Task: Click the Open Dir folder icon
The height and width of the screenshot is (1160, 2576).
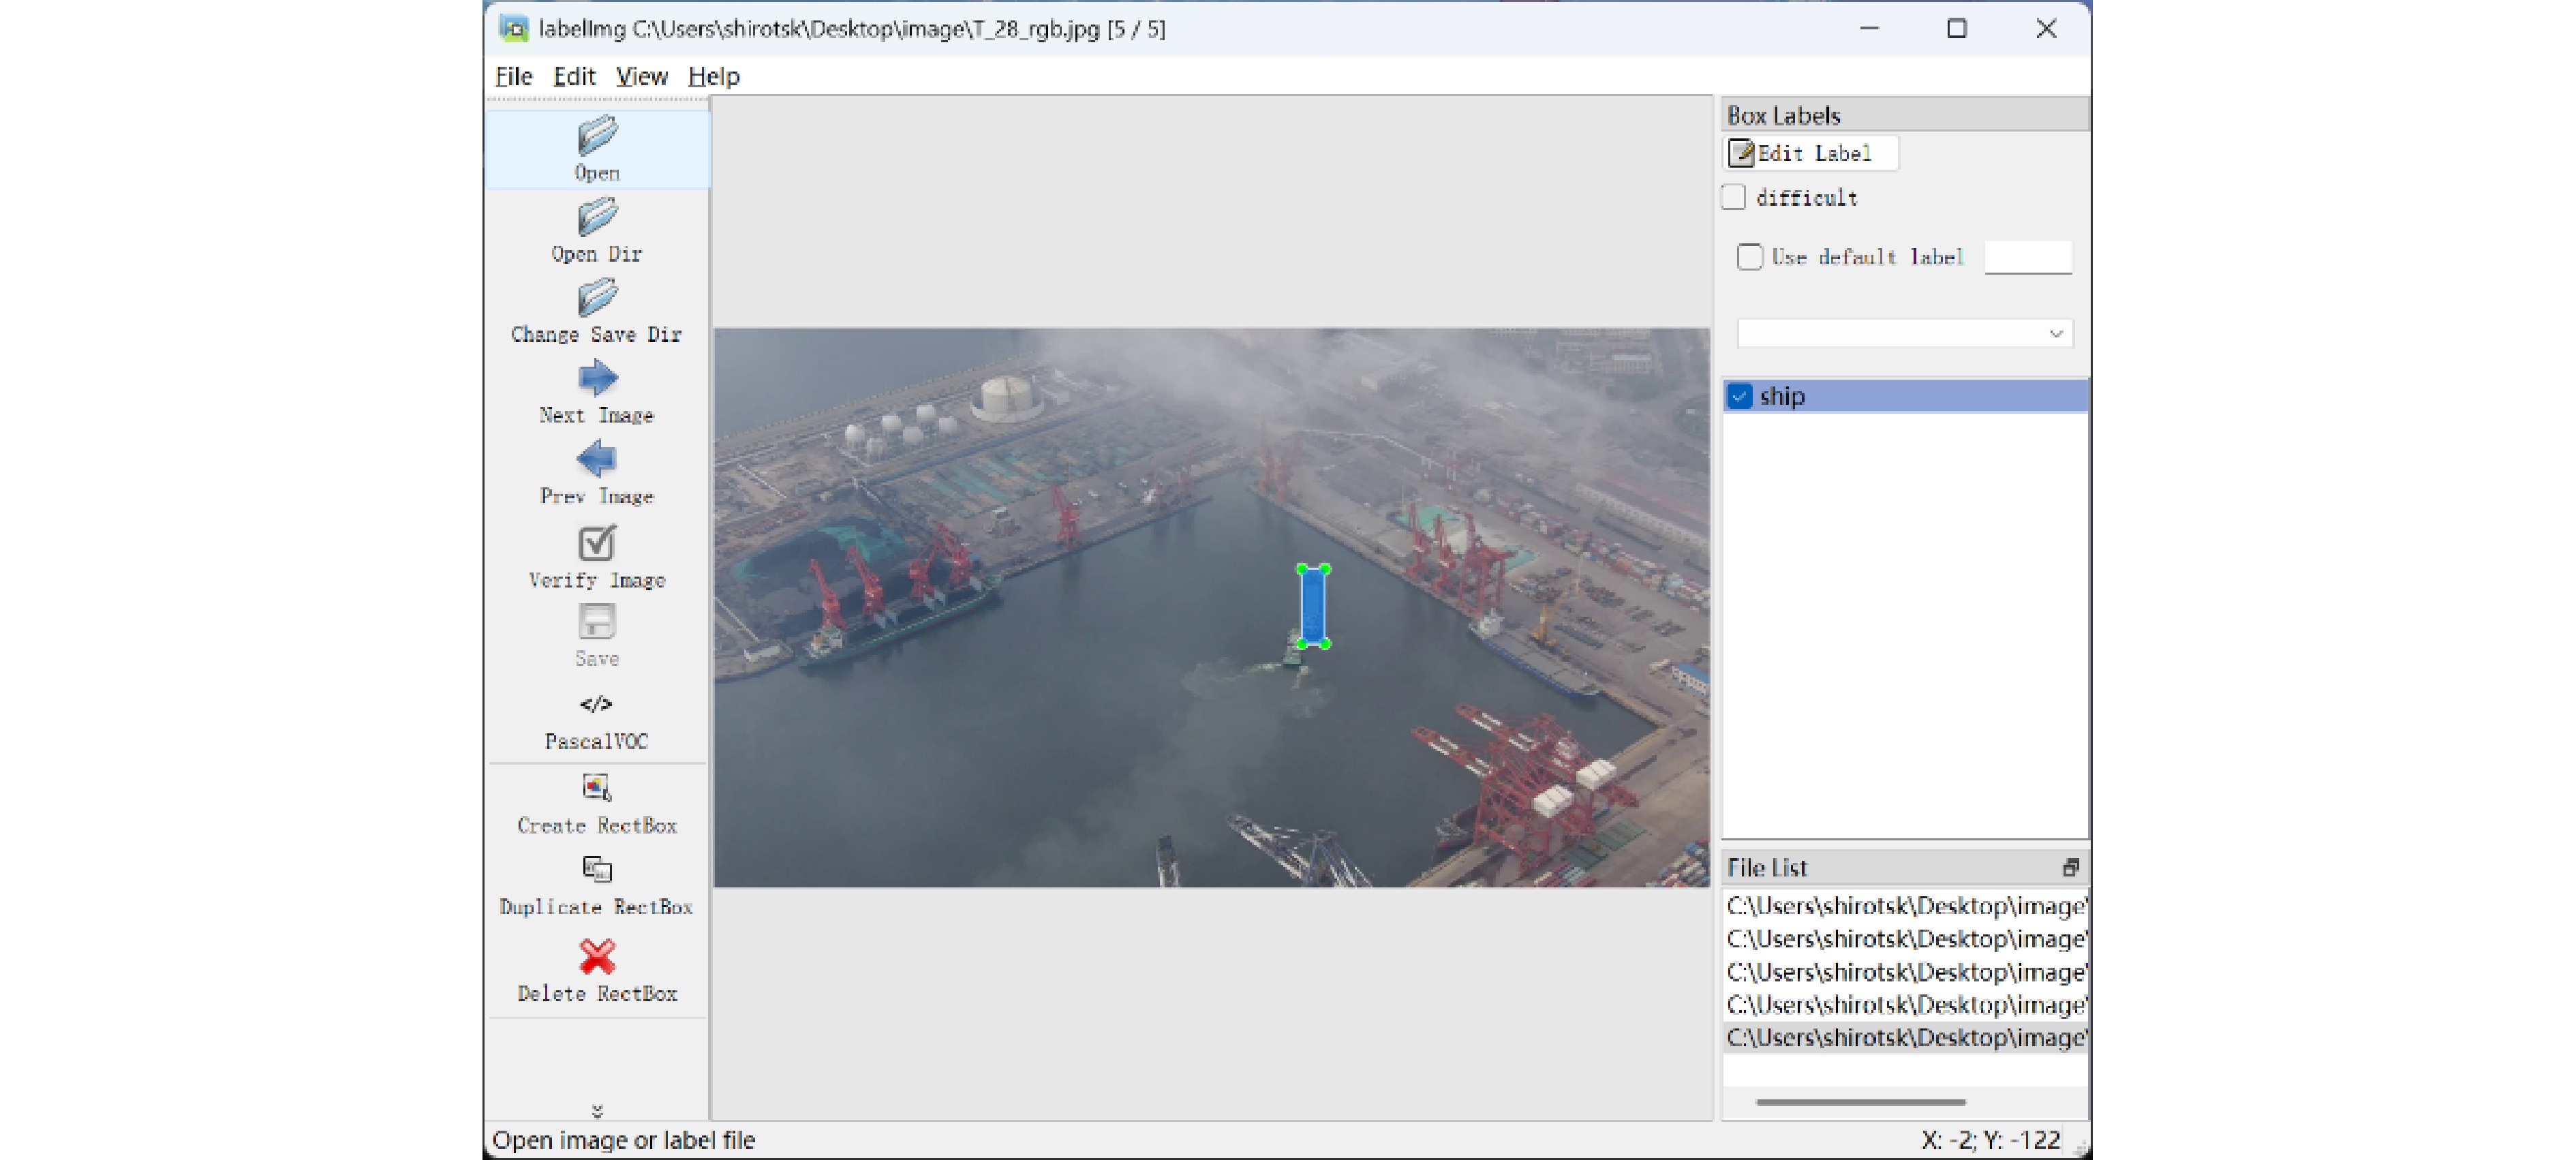Action: coord(597,217)
